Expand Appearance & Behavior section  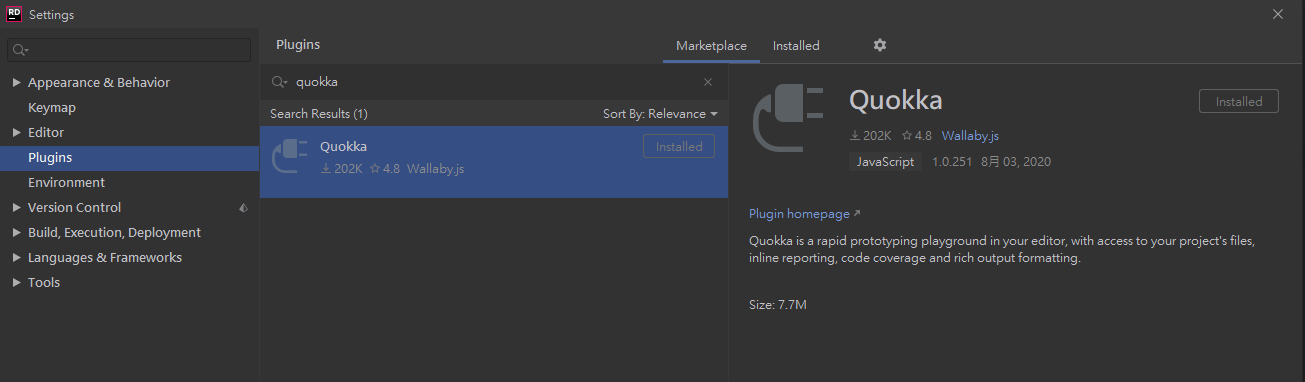pyautogui.click(x=16, y=82)
